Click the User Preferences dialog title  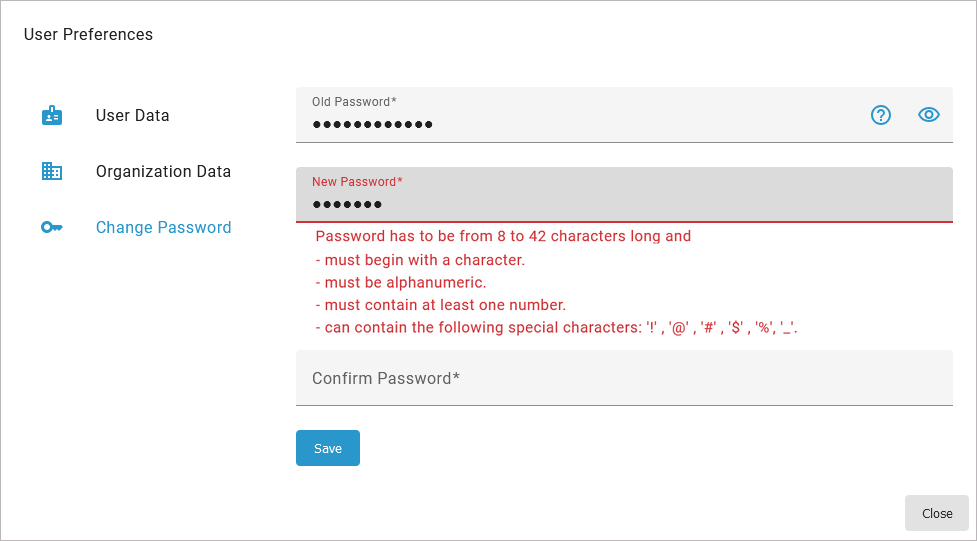coord(88,35)
